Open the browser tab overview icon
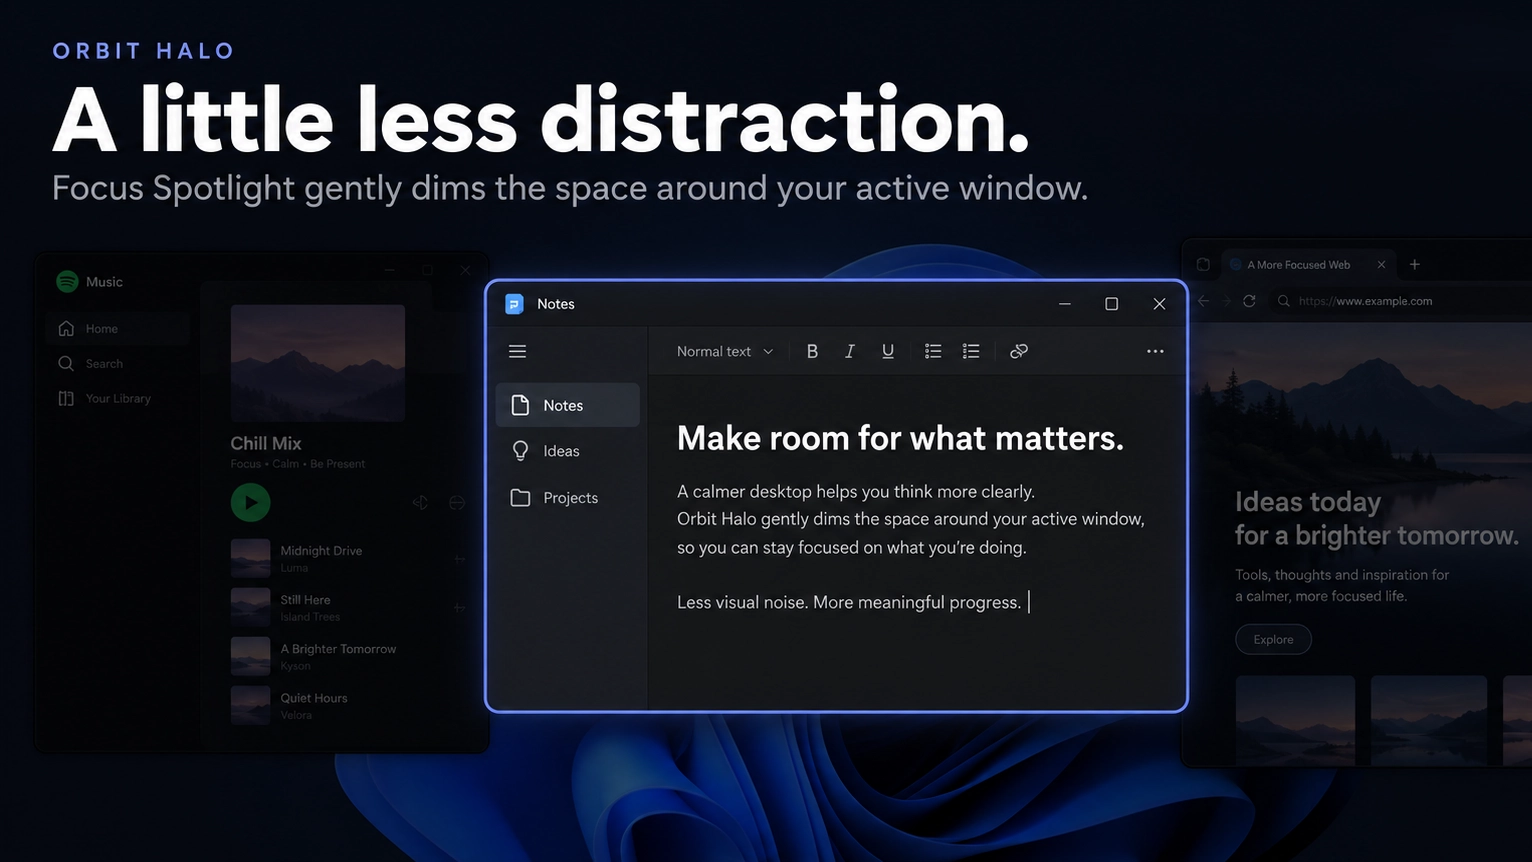Image resolution: width=1532 pixels, height=862 pixels. point(1203,265)
